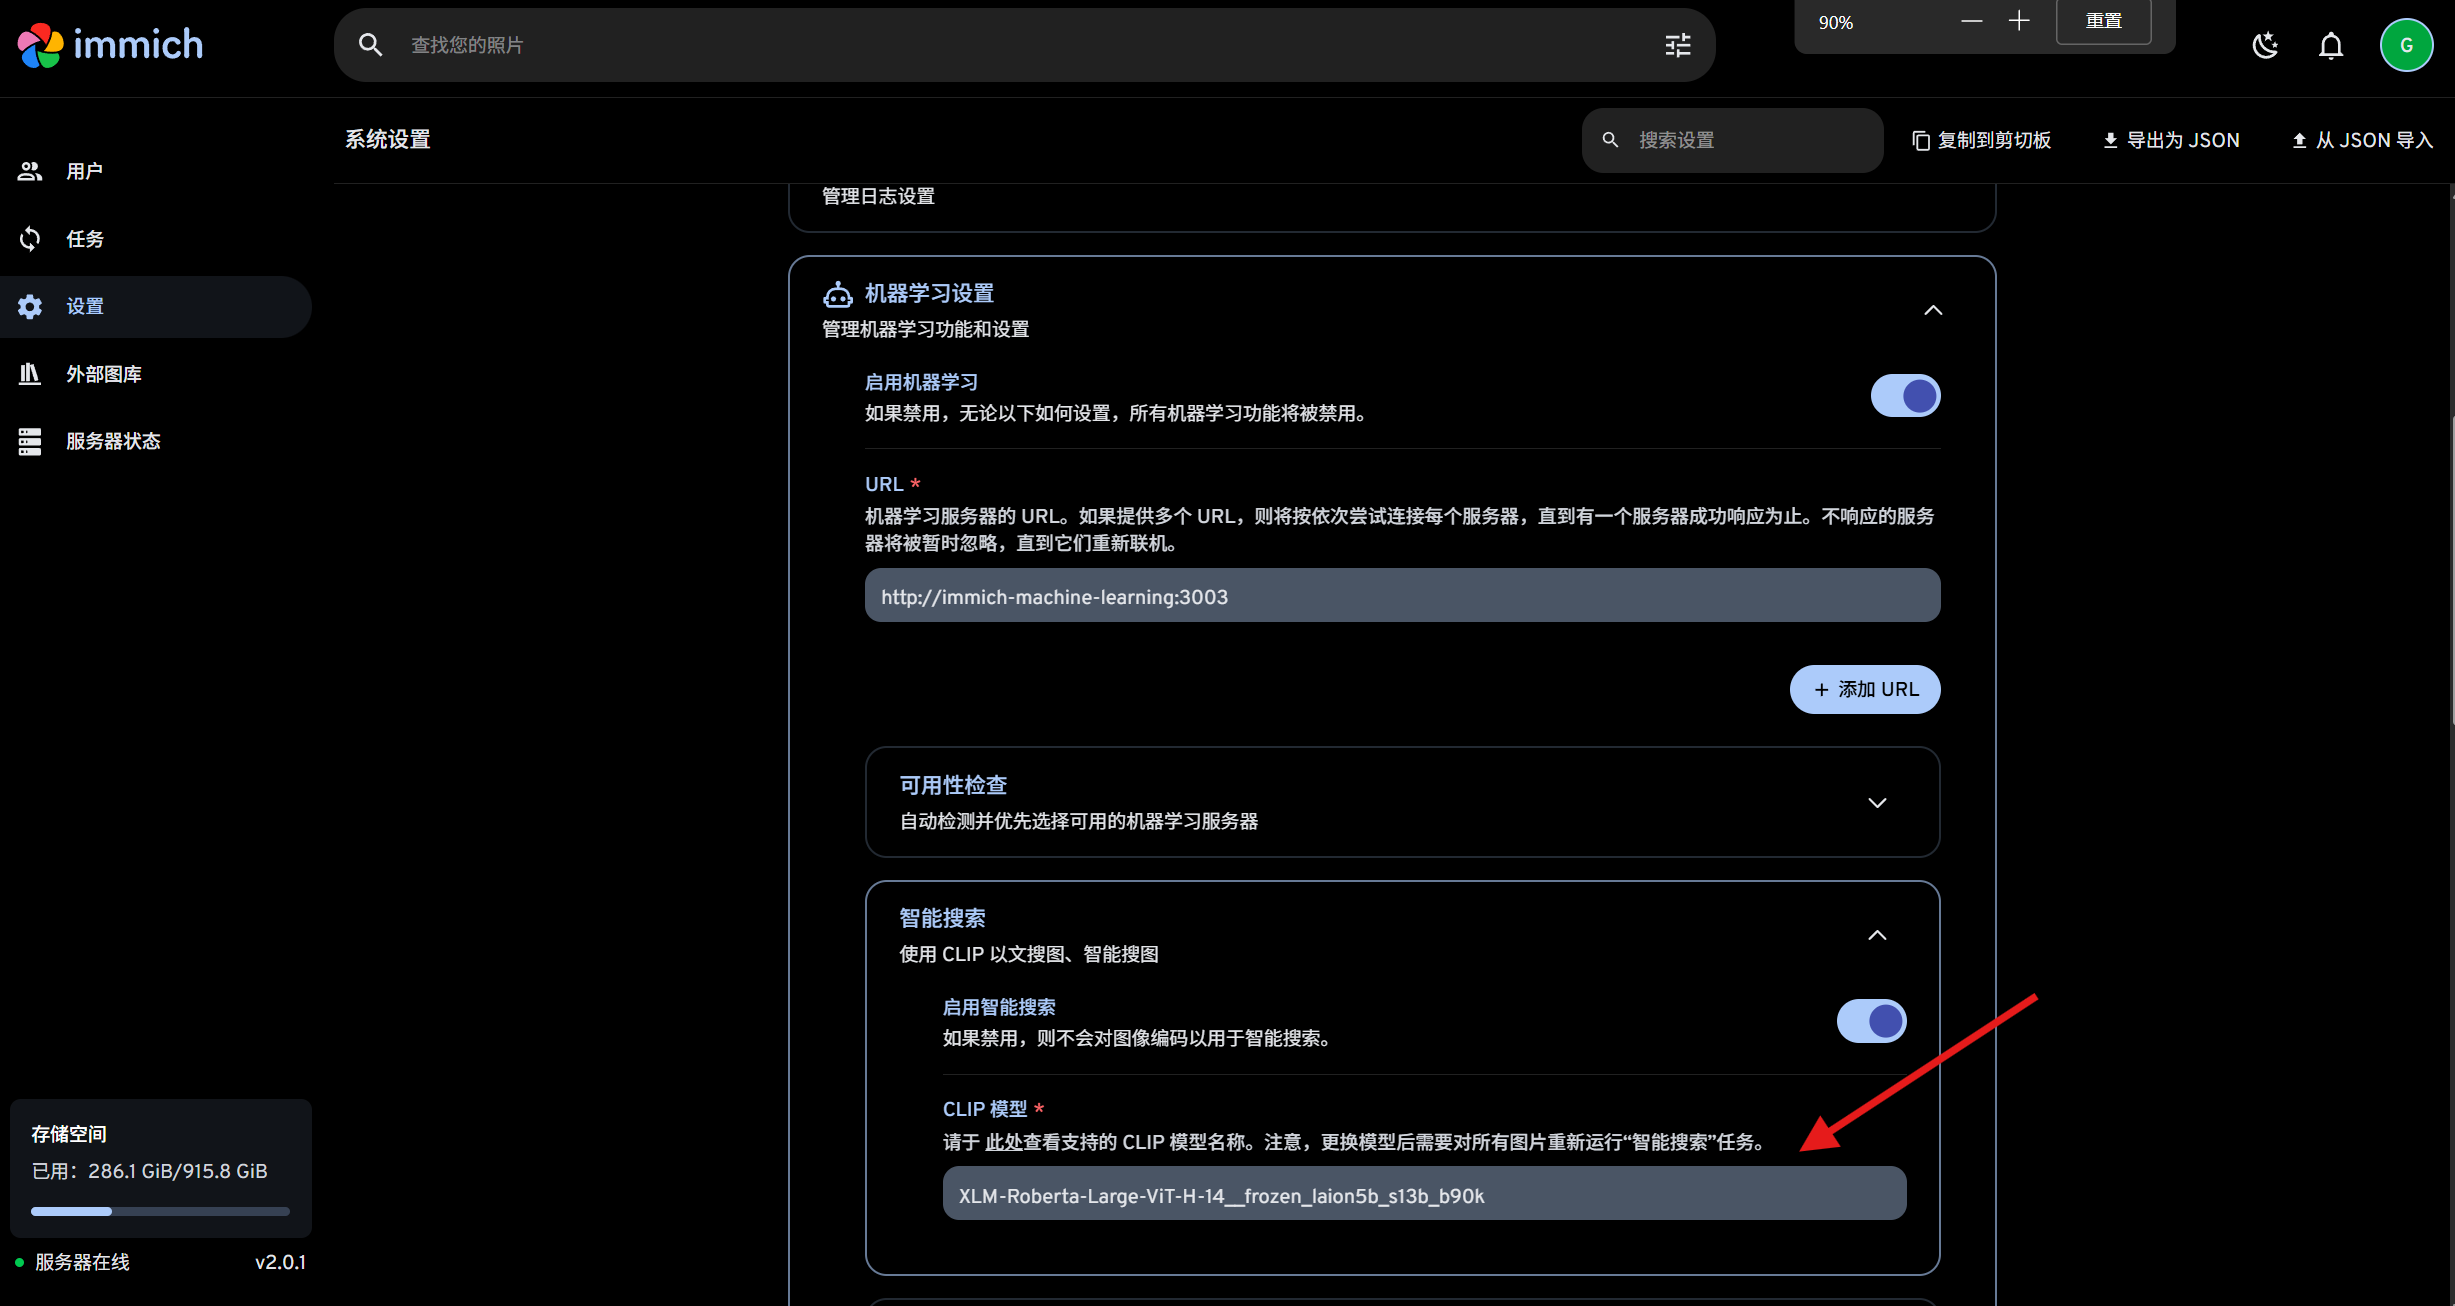Click the CLIP 模型 name input field
This screenshot has width=2455, height=1306.
(x=1423, y=1195)
